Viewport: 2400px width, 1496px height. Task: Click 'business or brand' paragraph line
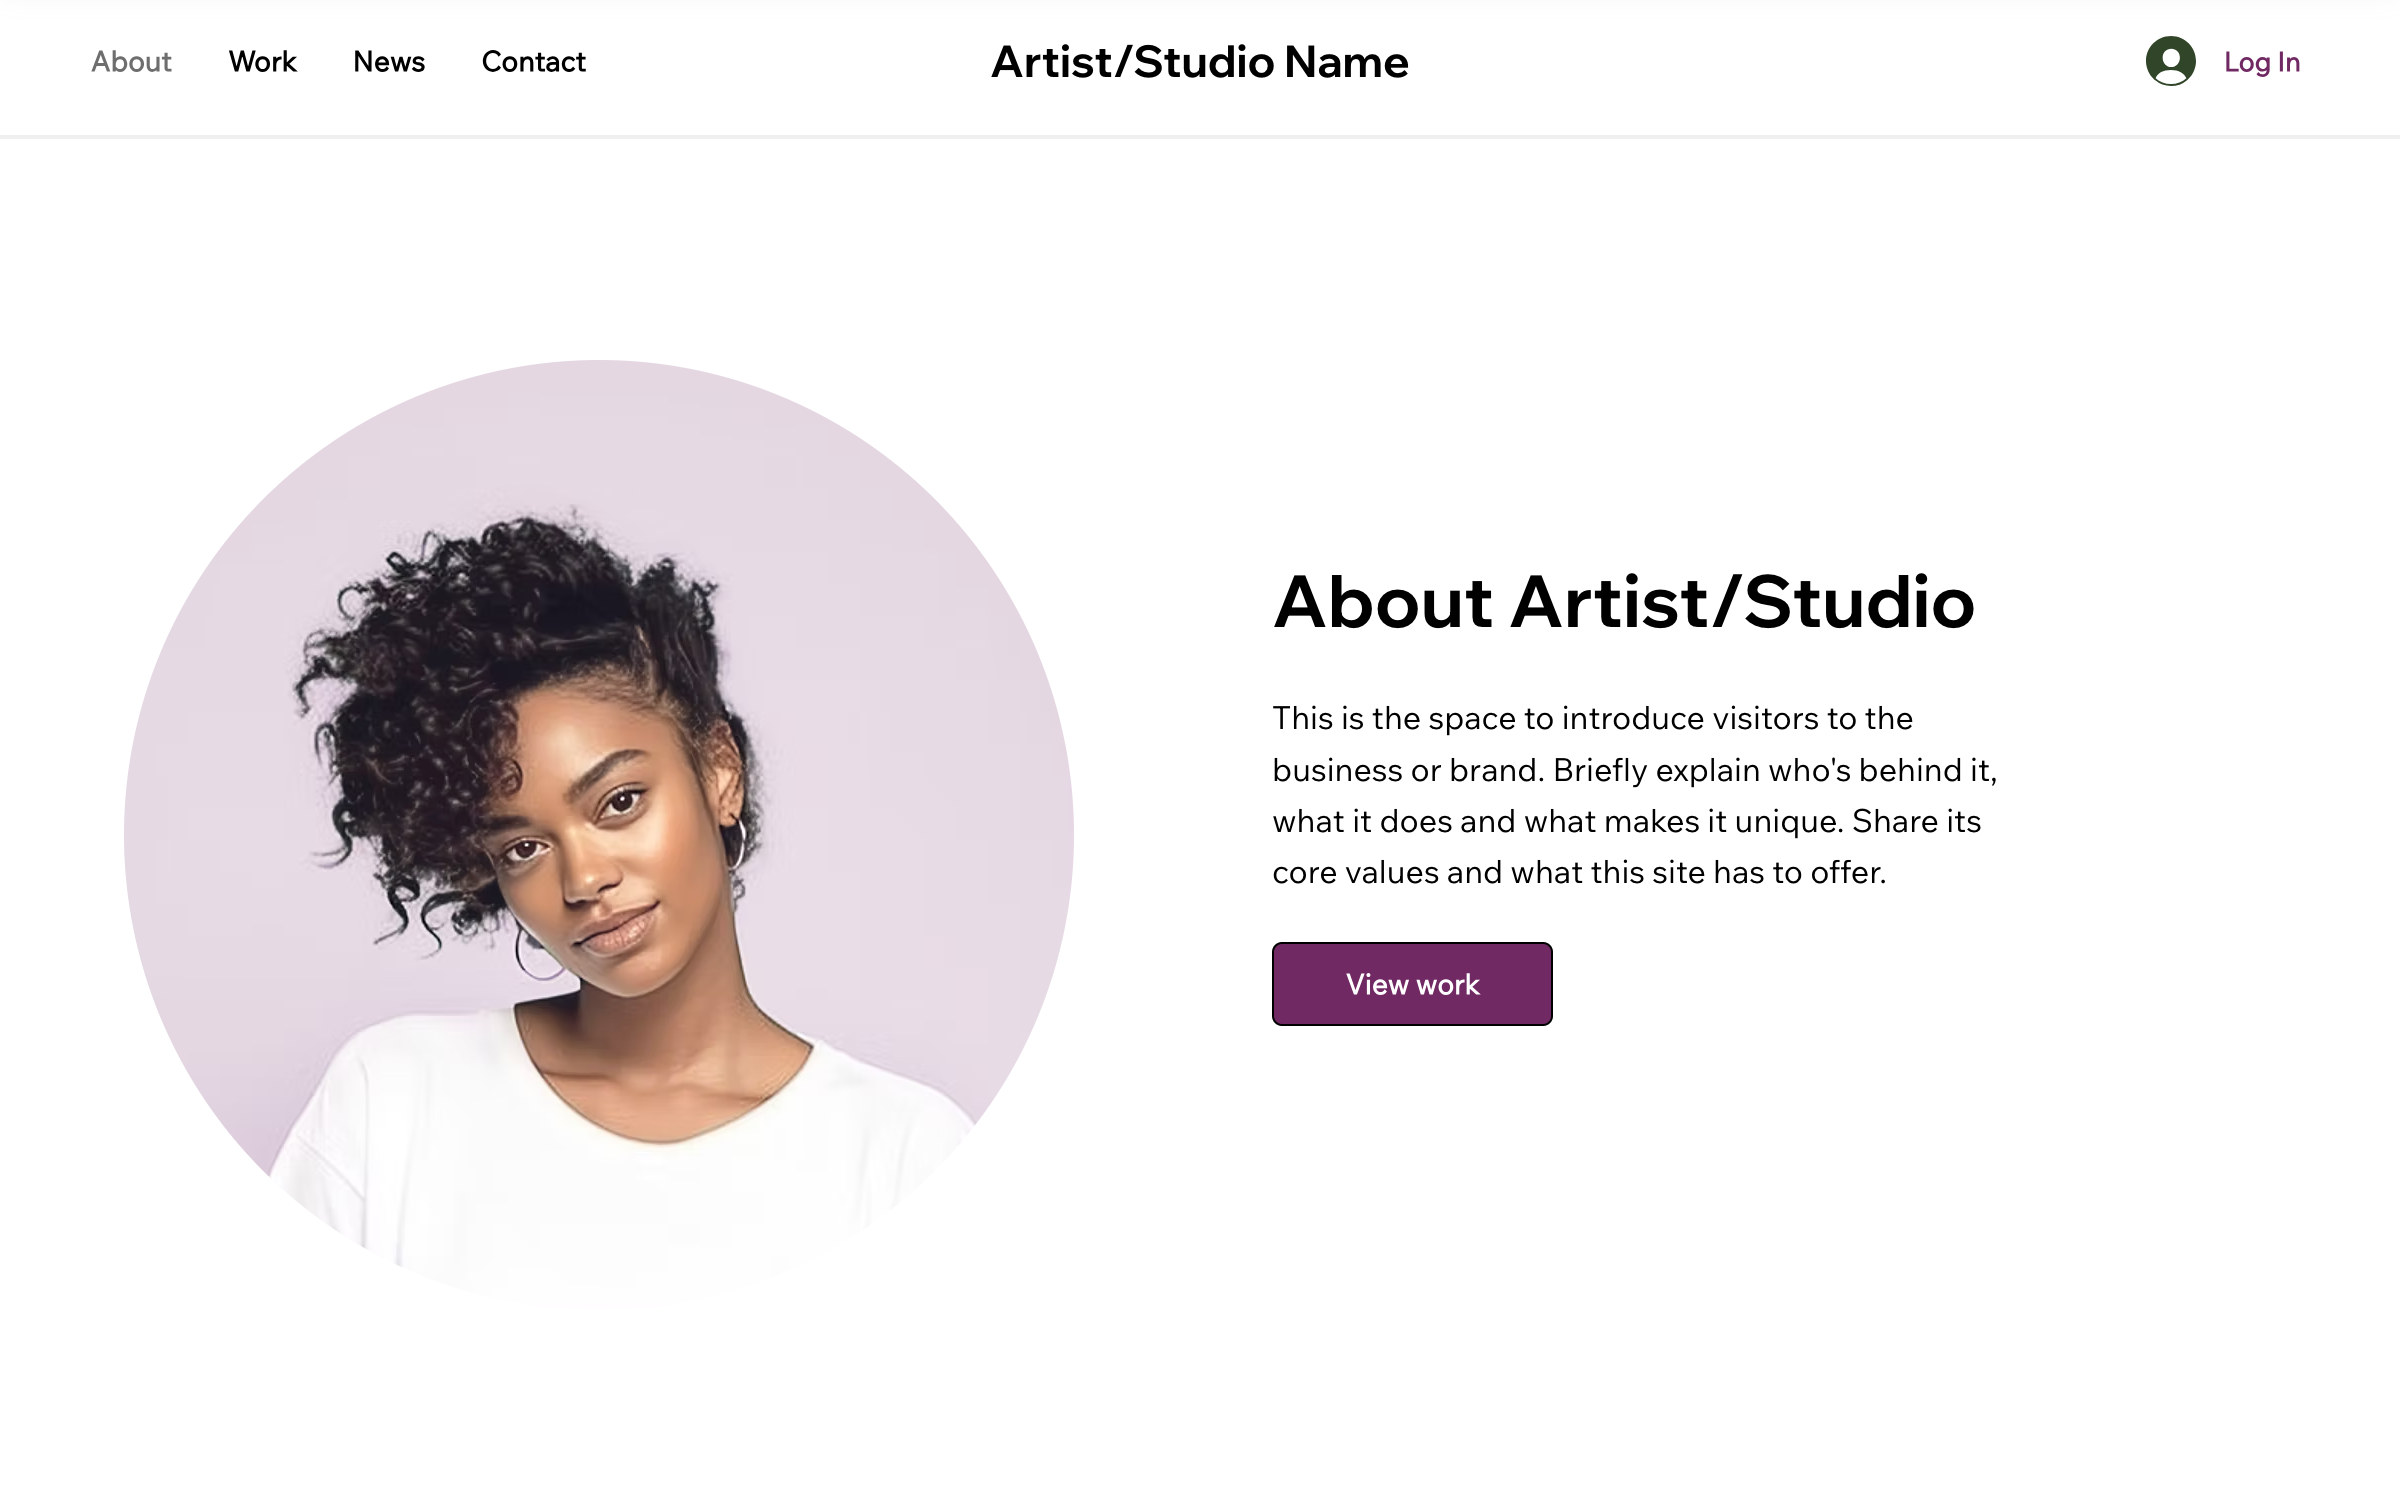pyautogui.click(x=1634, y=770)
